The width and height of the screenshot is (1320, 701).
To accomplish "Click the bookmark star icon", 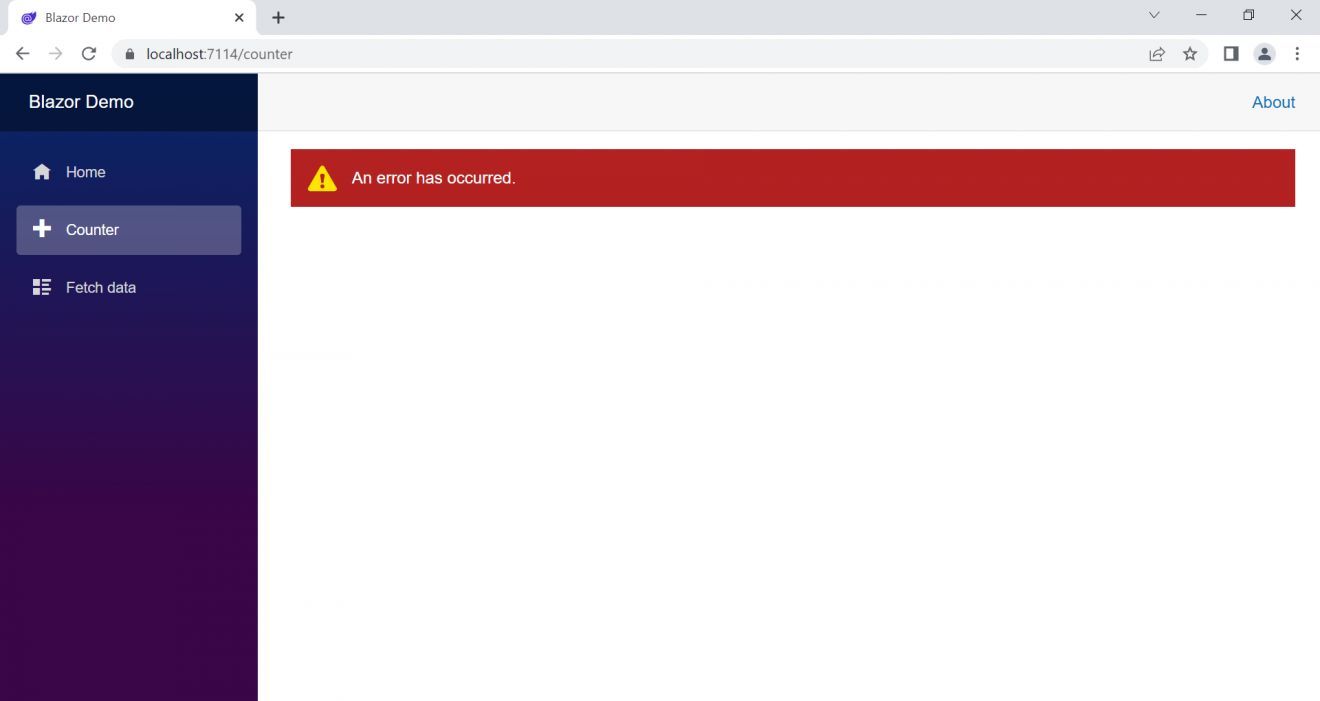I will (x=1190, y=54).
